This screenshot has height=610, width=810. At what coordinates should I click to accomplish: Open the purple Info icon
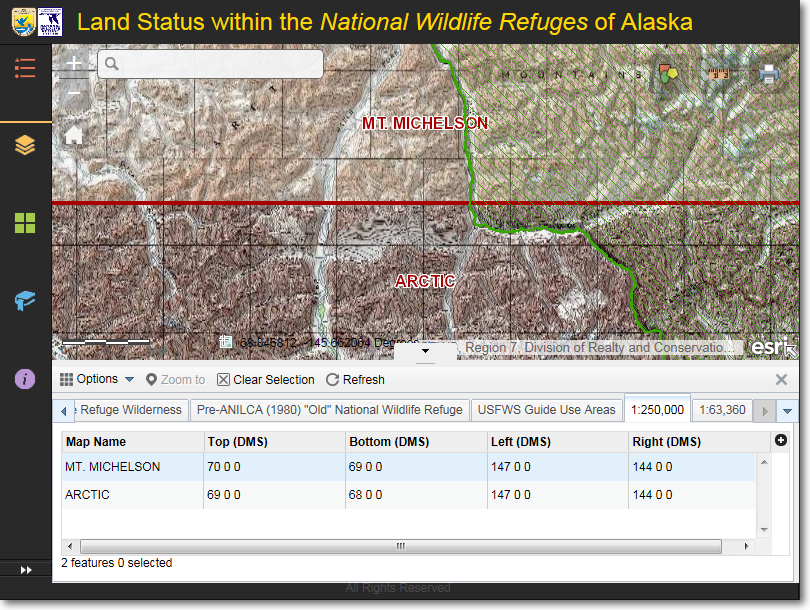[25, 379]
